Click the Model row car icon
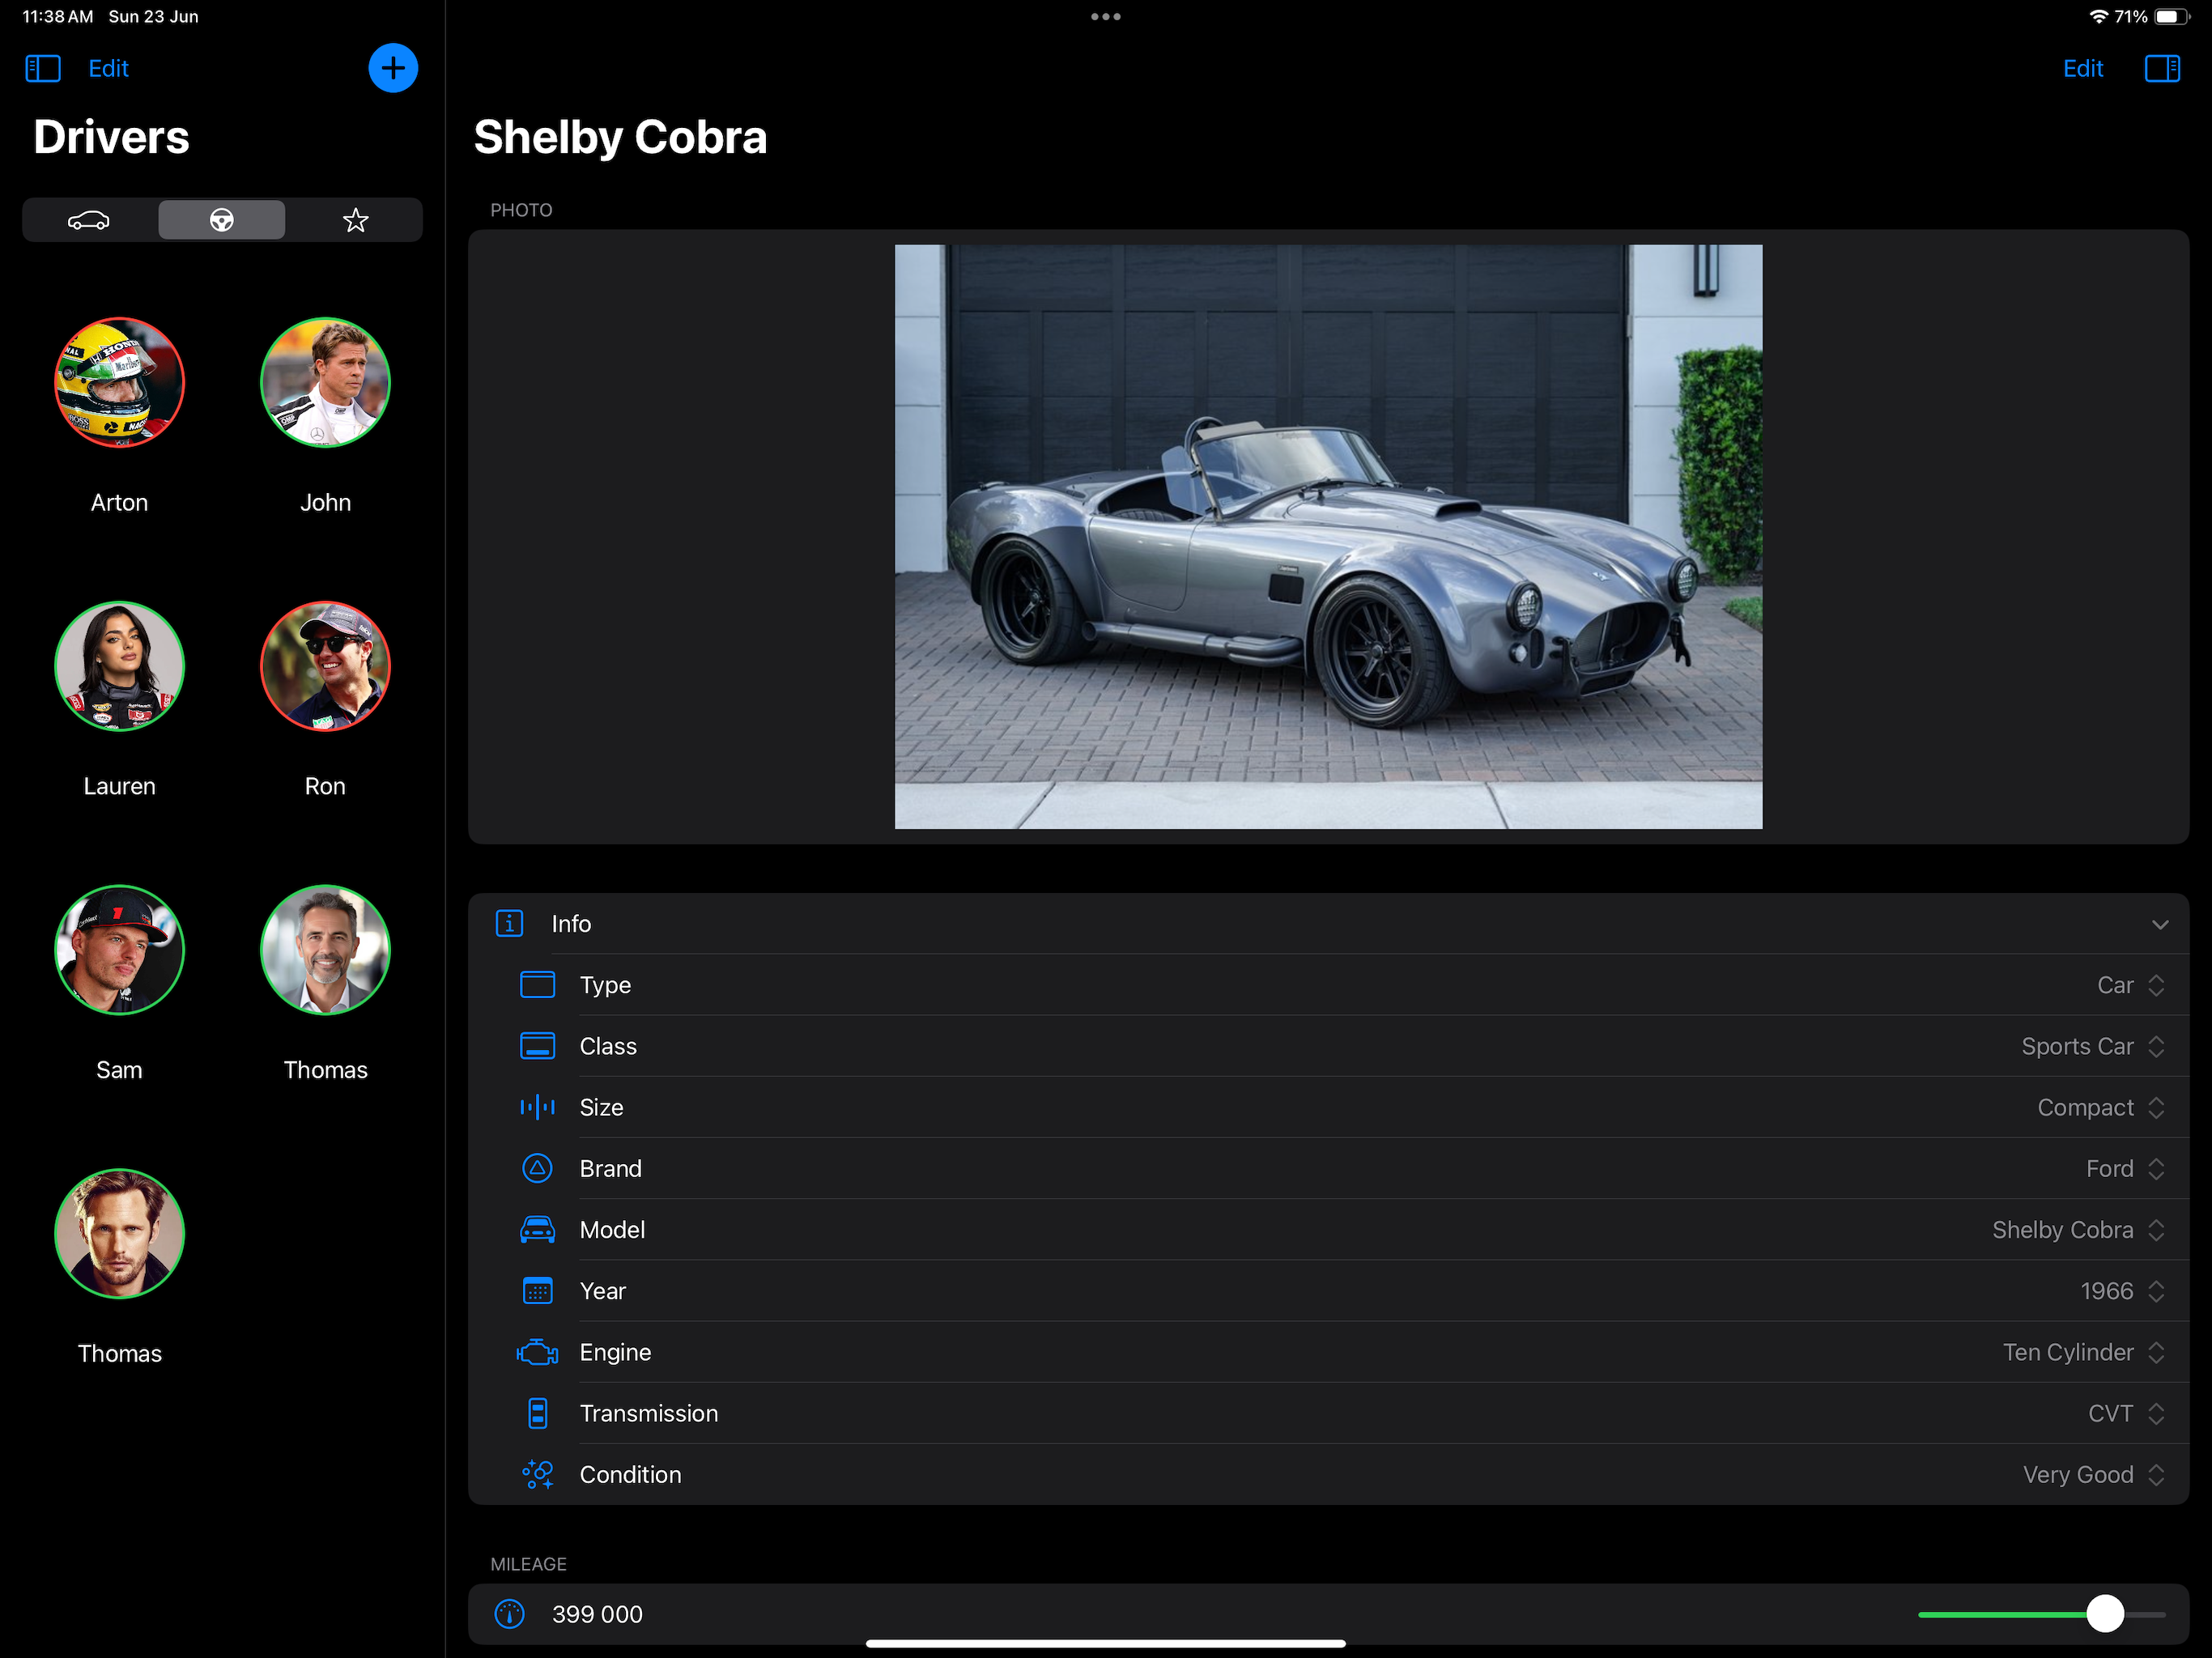2212x1658 pixels. click(x=537, y=1230)
